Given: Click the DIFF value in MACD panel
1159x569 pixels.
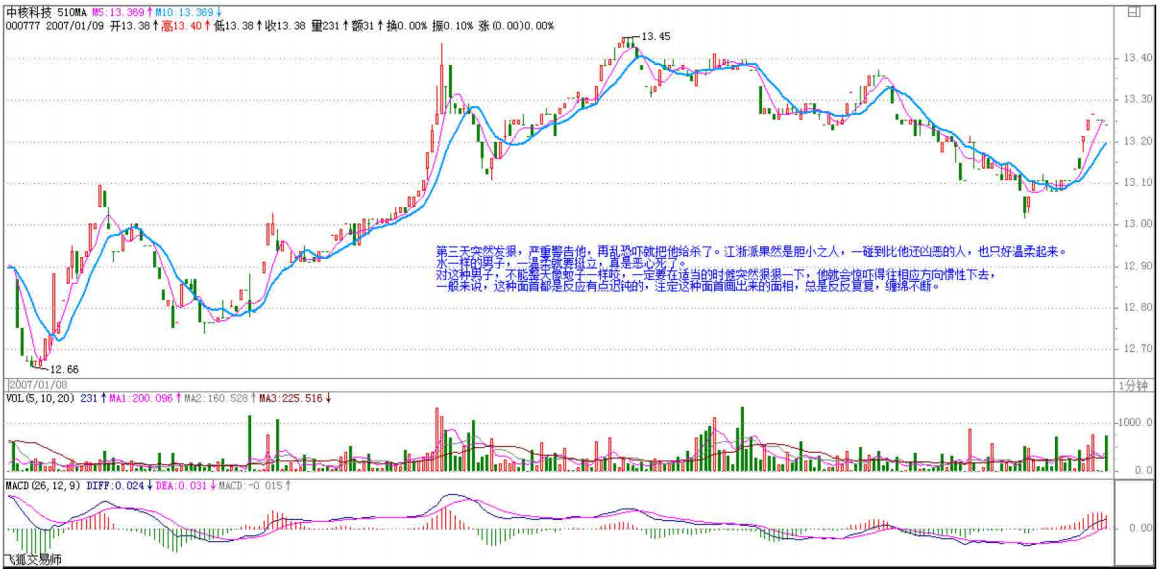Looking at the screenshot, I should 118,486.
